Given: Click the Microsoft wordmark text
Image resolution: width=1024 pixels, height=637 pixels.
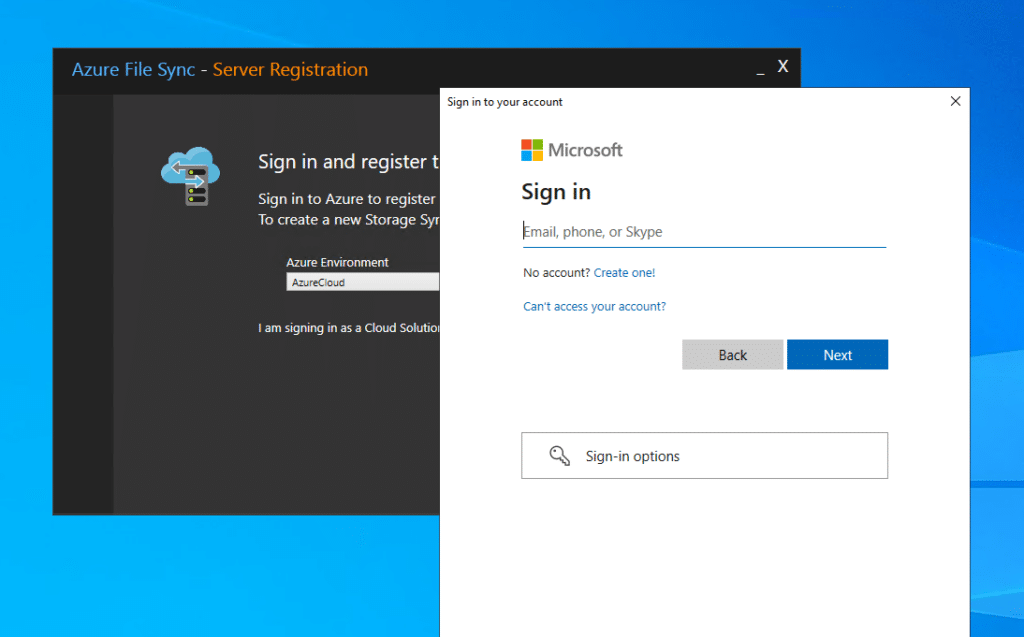Looking at the screenshot, I should (x=585, y=150).
